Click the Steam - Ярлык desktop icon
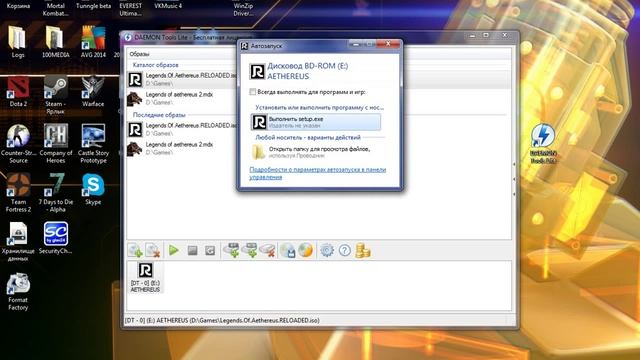Image resolution: width=640 pixels, height=360 pixels. coord(56,95)
